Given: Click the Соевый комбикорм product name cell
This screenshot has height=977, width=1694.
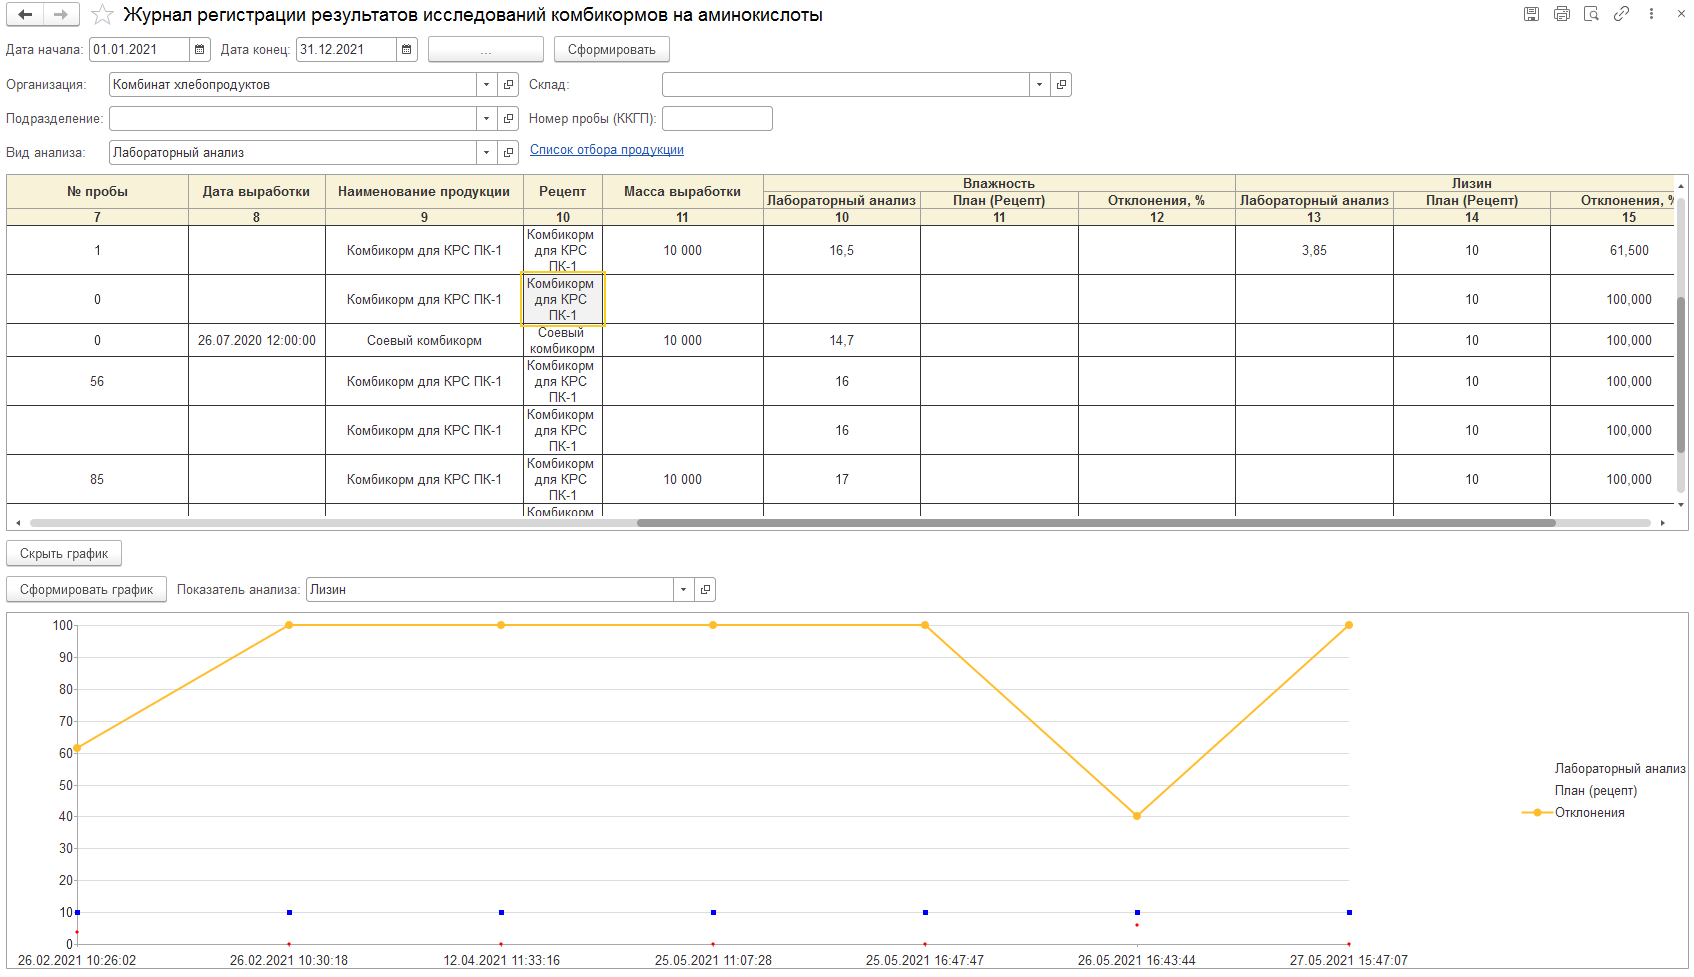Looking at the screenshot, I should [424, 341].
